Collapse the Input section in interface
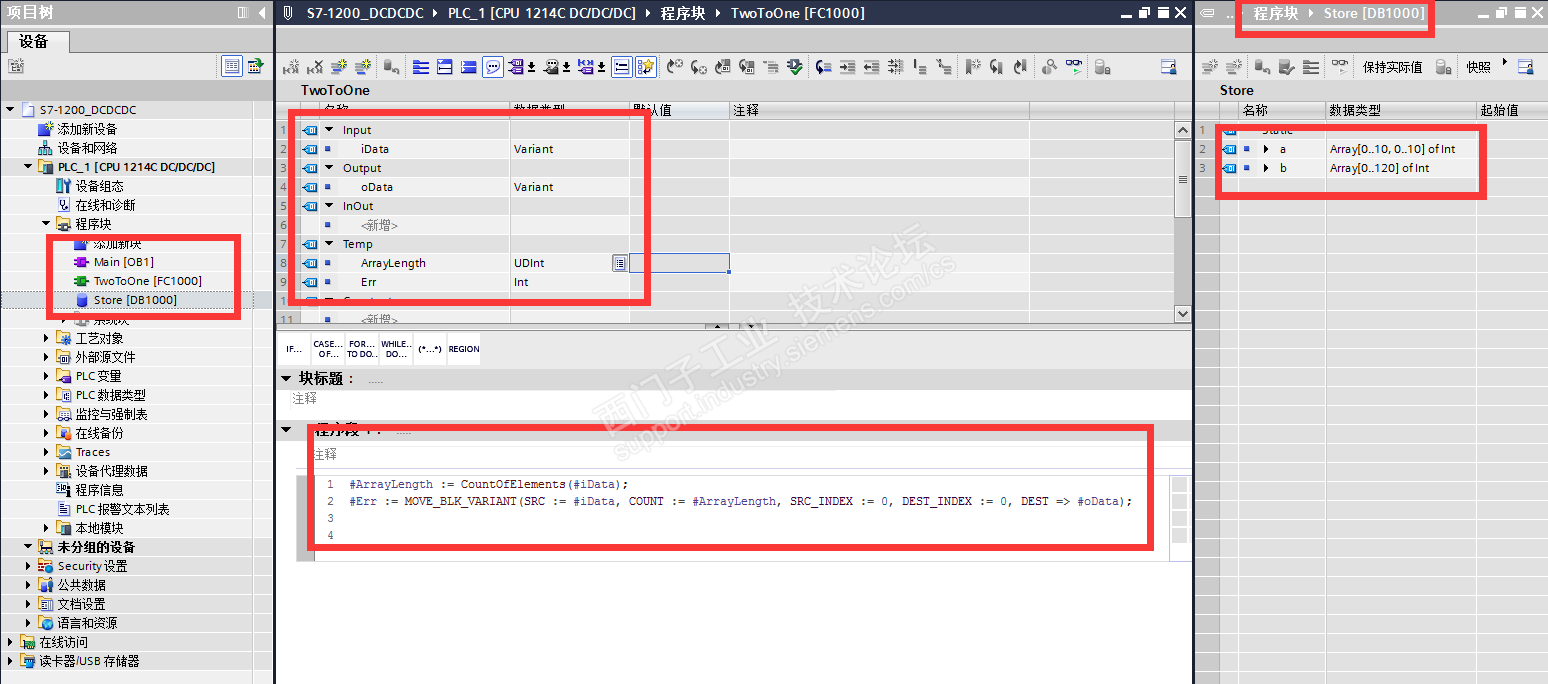The height and width of the screenshot is (684, 1548). tap(329, 130)
